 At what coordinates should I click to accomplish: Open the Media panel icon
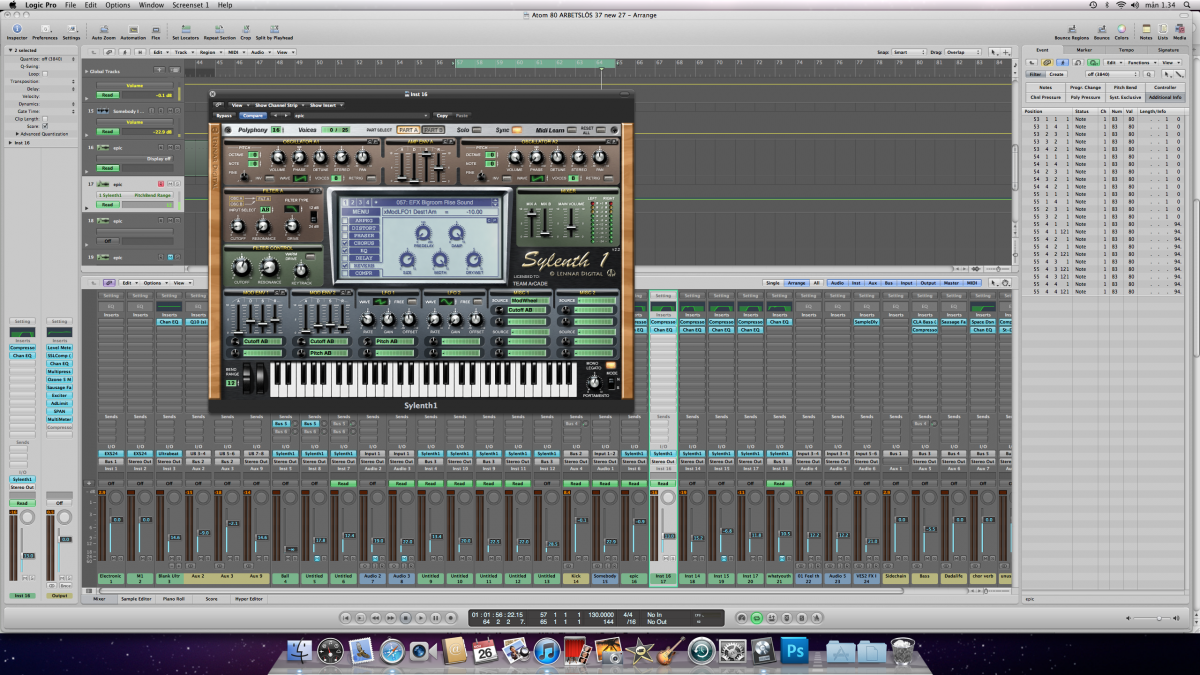(x=1180, y=32)
